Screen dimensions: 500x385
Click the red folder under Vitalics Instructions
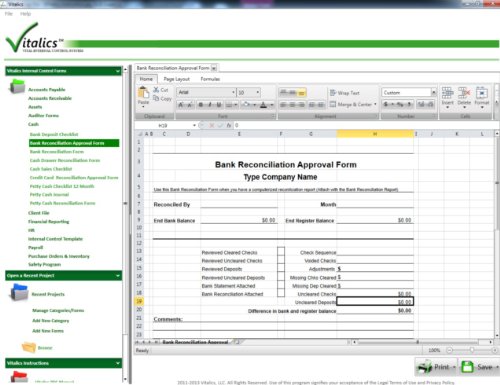[x=19, y=376]
